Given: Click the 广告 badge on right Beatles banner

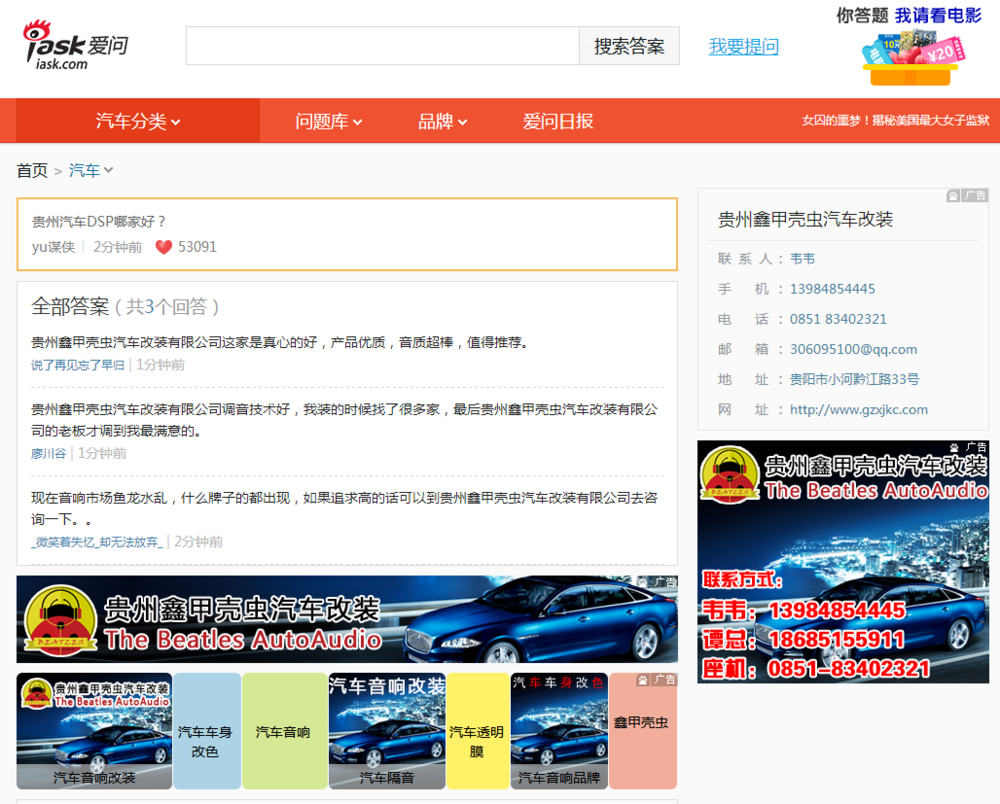Looking at the screenshot, I should click(969, 447).
